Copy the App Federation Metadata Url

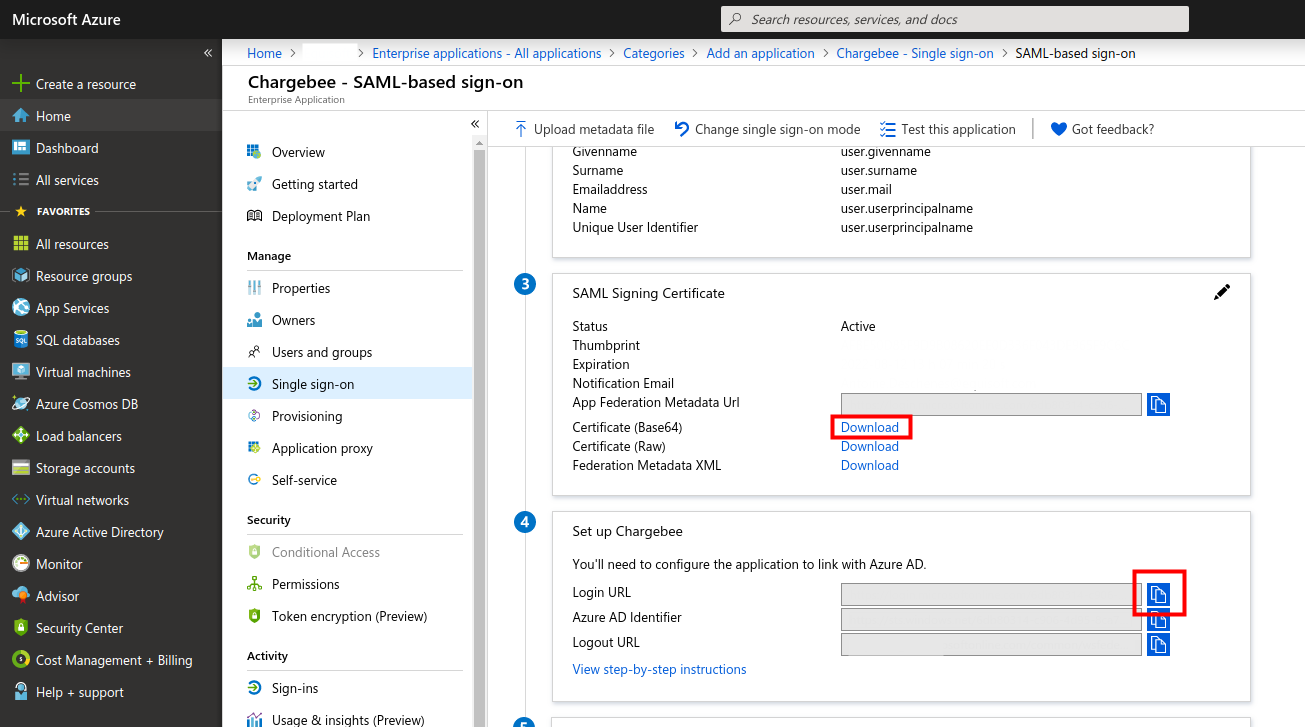[1158, 404]
